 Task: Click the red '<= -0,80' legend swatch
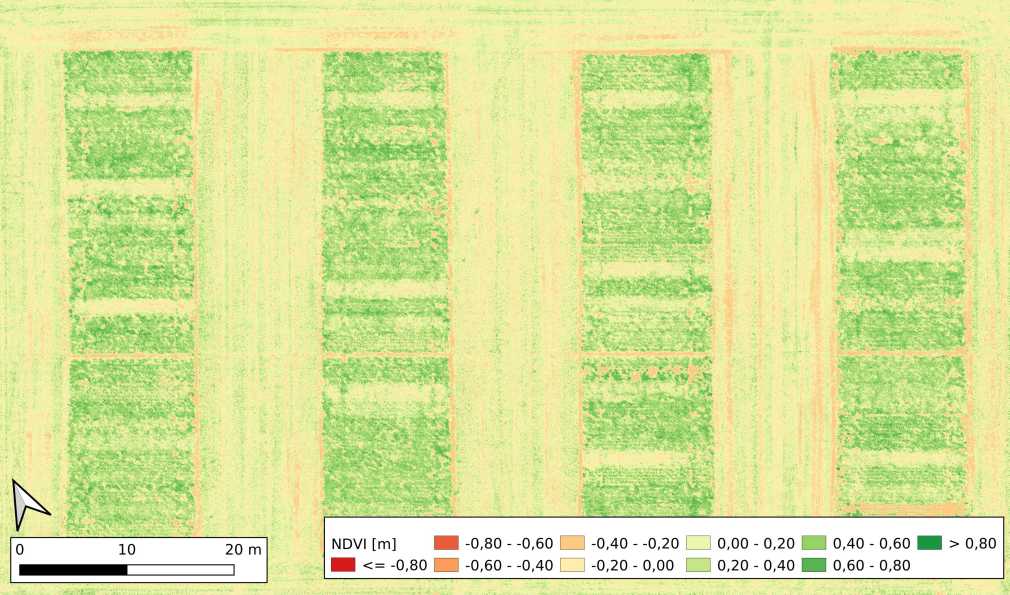(x=343, y=565)
